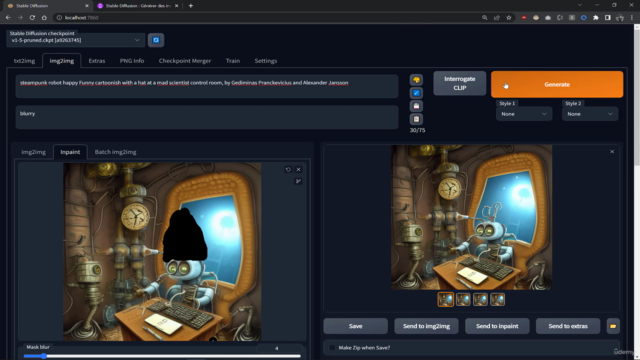Open a new browser tab

(x=191, y=6)
